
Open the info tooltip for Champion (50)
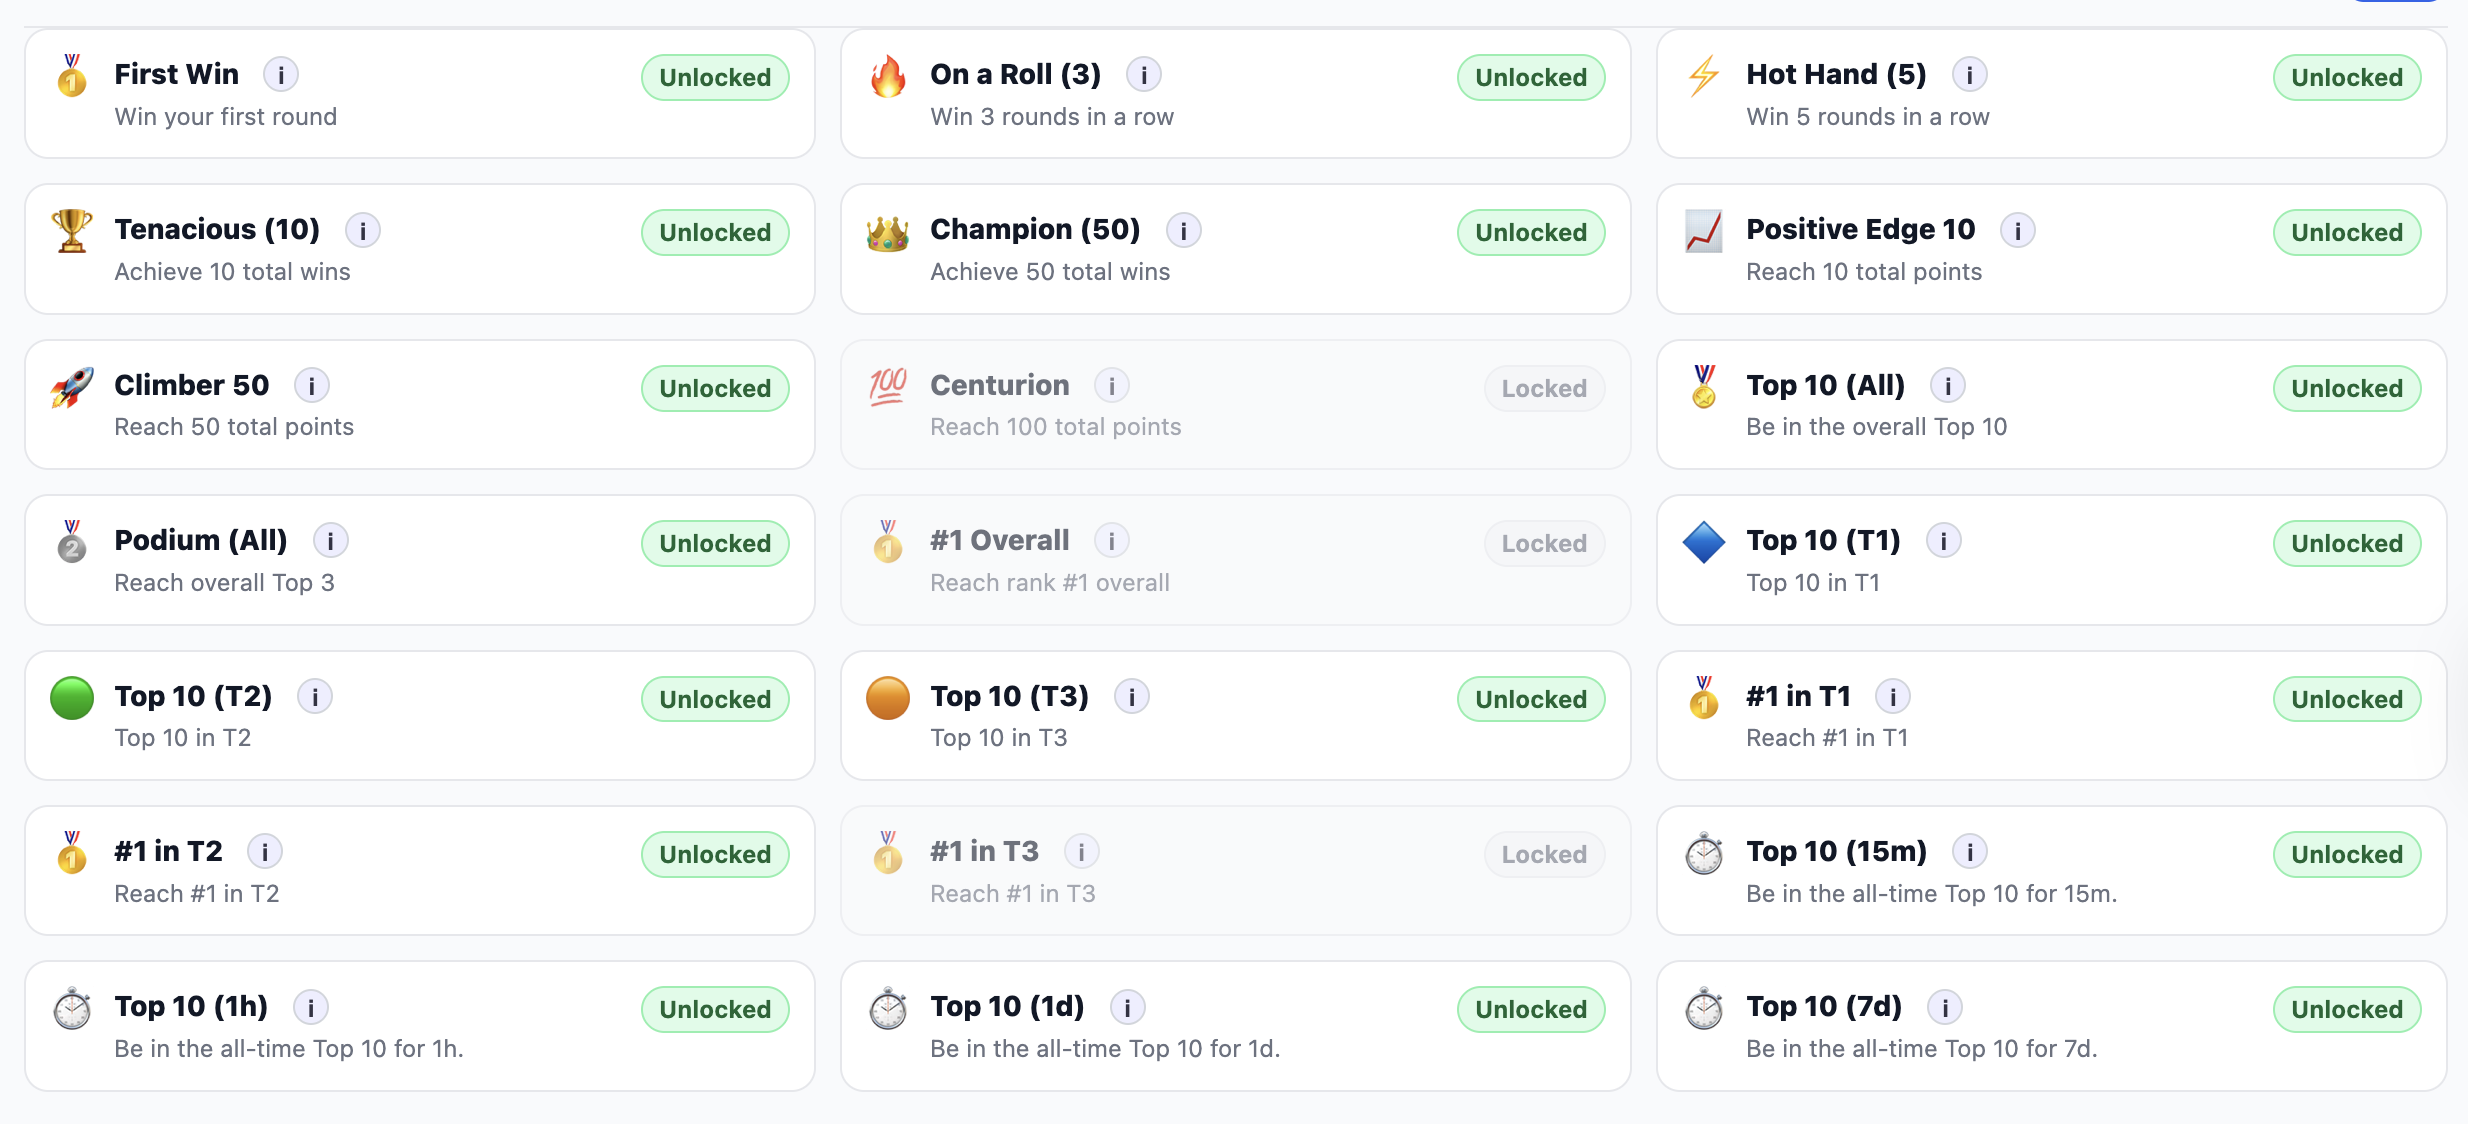tap(1183, 230)
